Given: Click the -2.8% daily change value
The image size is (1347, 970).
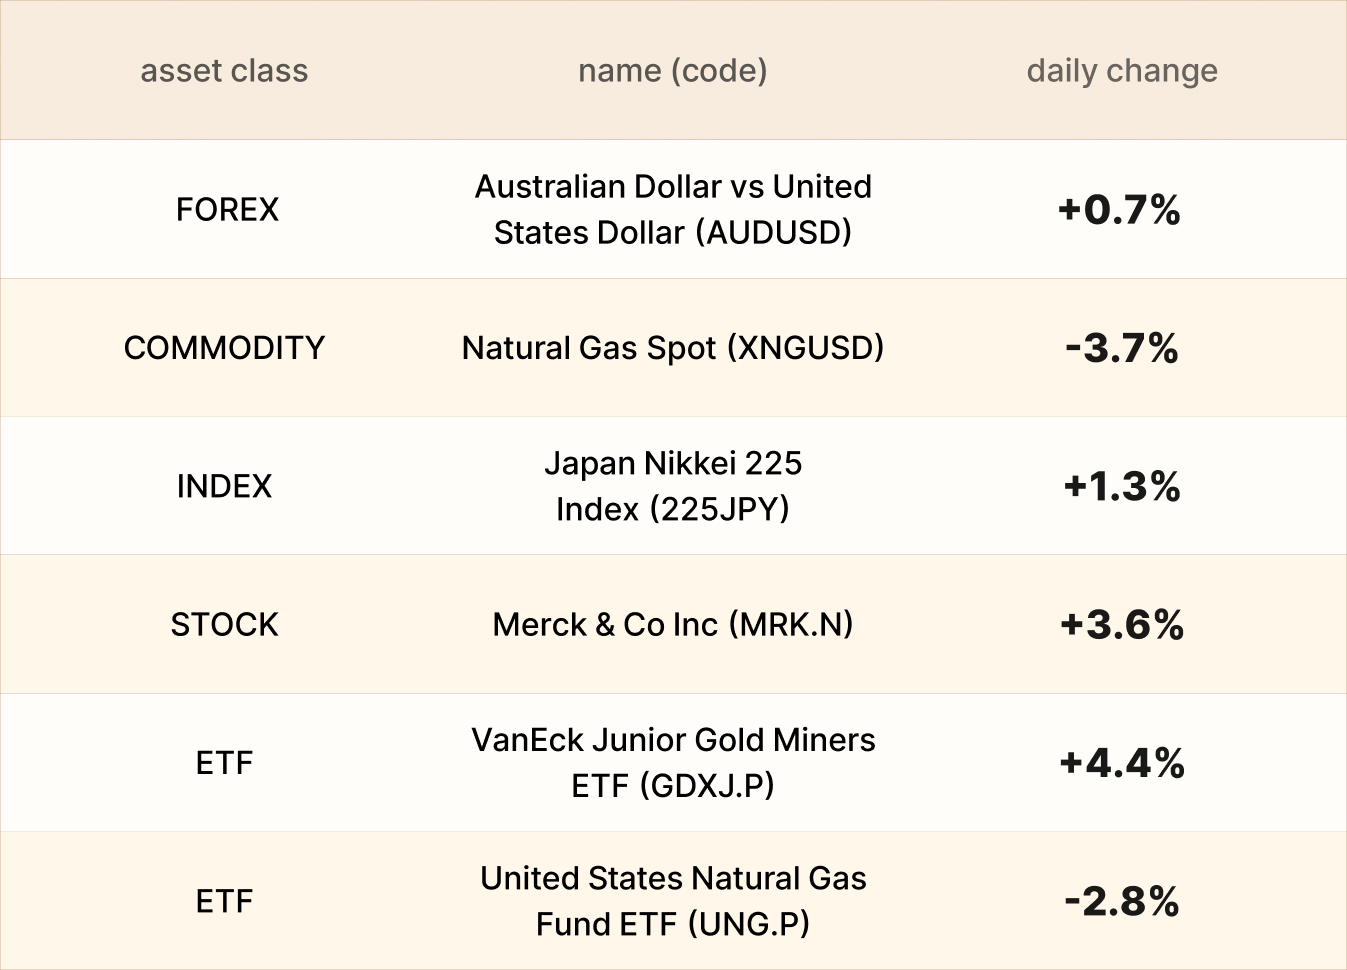Looking at the screenshot, I should click(1121, 901).
